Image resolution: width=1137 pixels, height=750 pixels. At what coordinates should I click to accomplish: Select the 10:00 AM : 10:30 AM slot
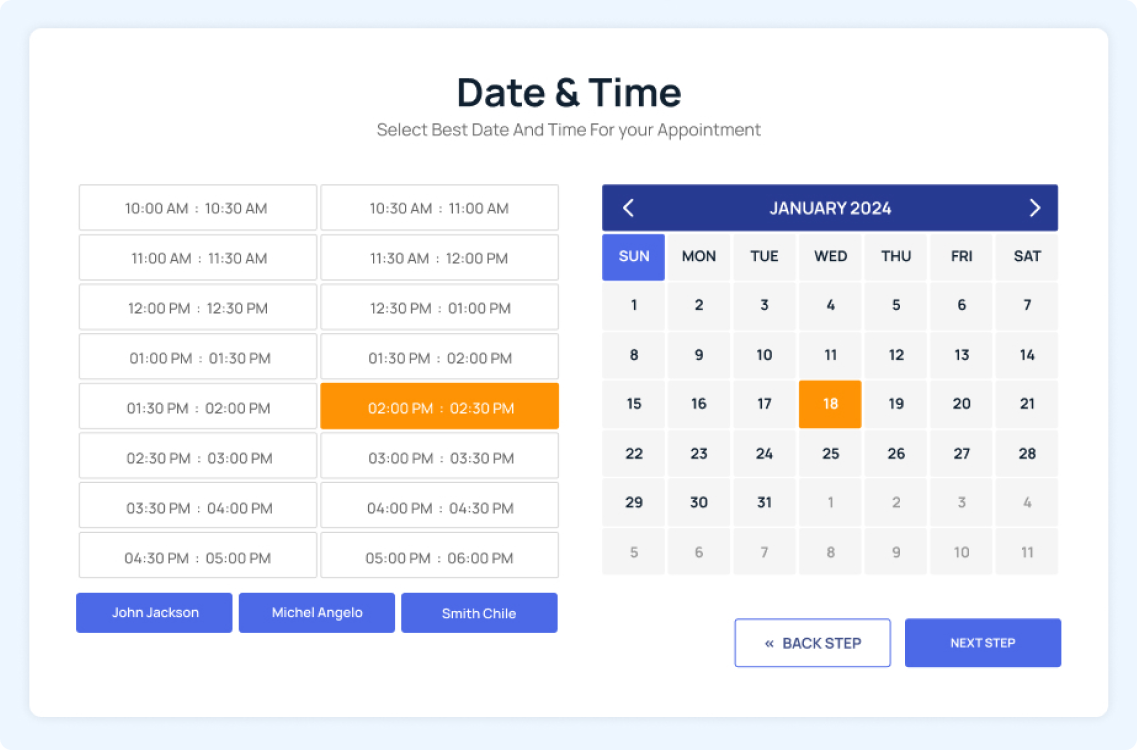click(197, 208)
